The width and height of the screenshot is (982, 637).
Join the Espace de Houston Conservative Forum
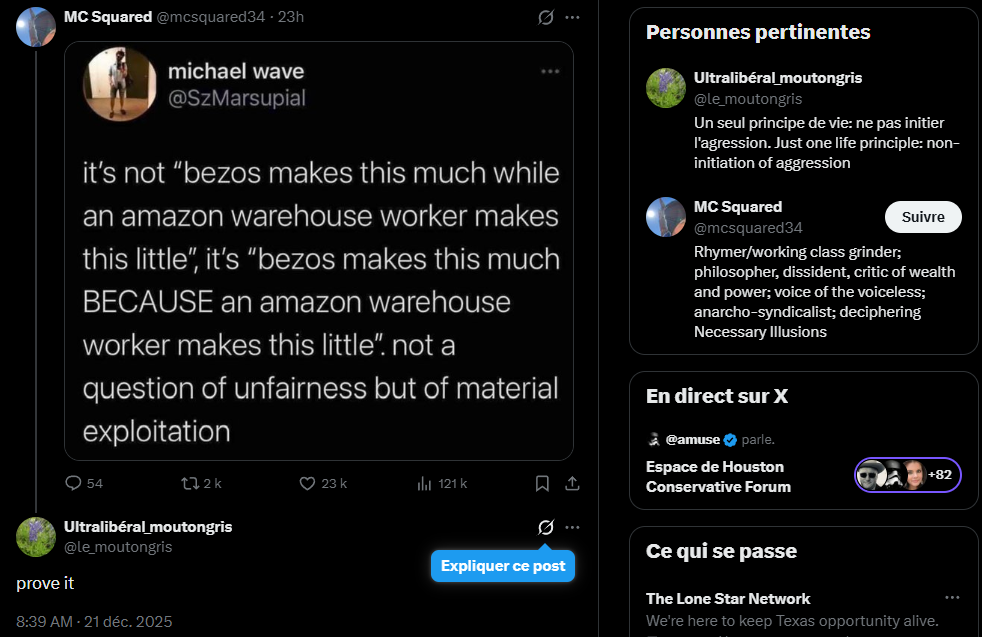(718, 477)
